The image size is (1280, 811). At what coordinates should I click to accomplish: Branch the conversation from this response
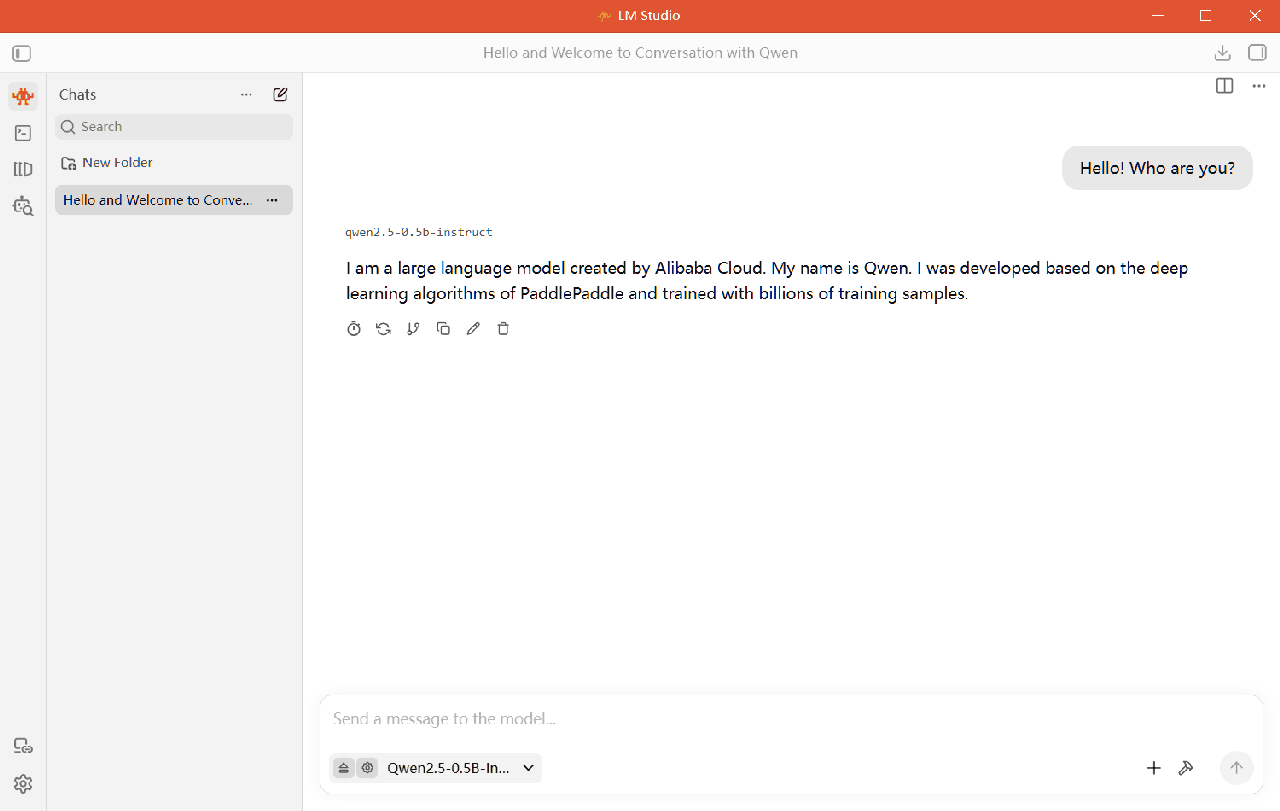click(x=413, y=328)
